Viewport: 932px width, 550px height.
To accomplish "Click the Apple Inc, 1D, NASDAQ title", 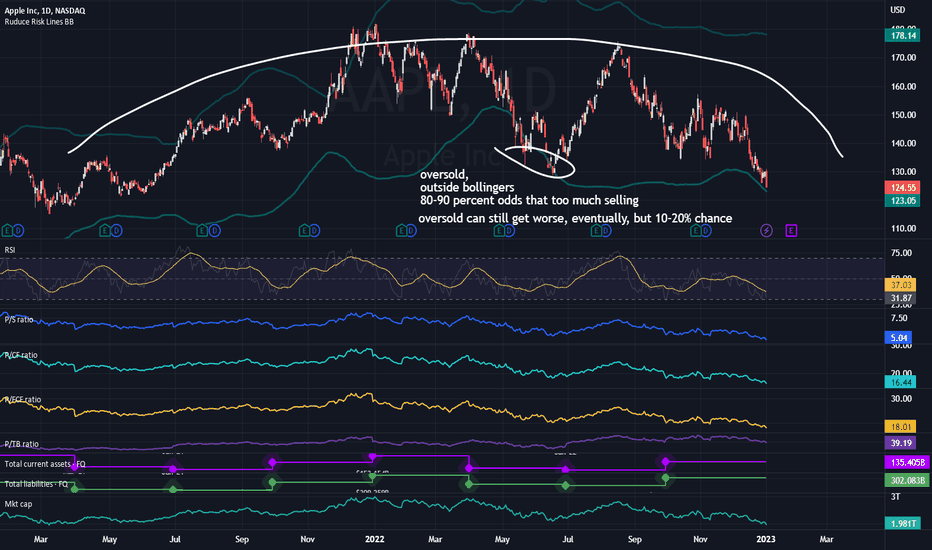I will click(45, 11).
